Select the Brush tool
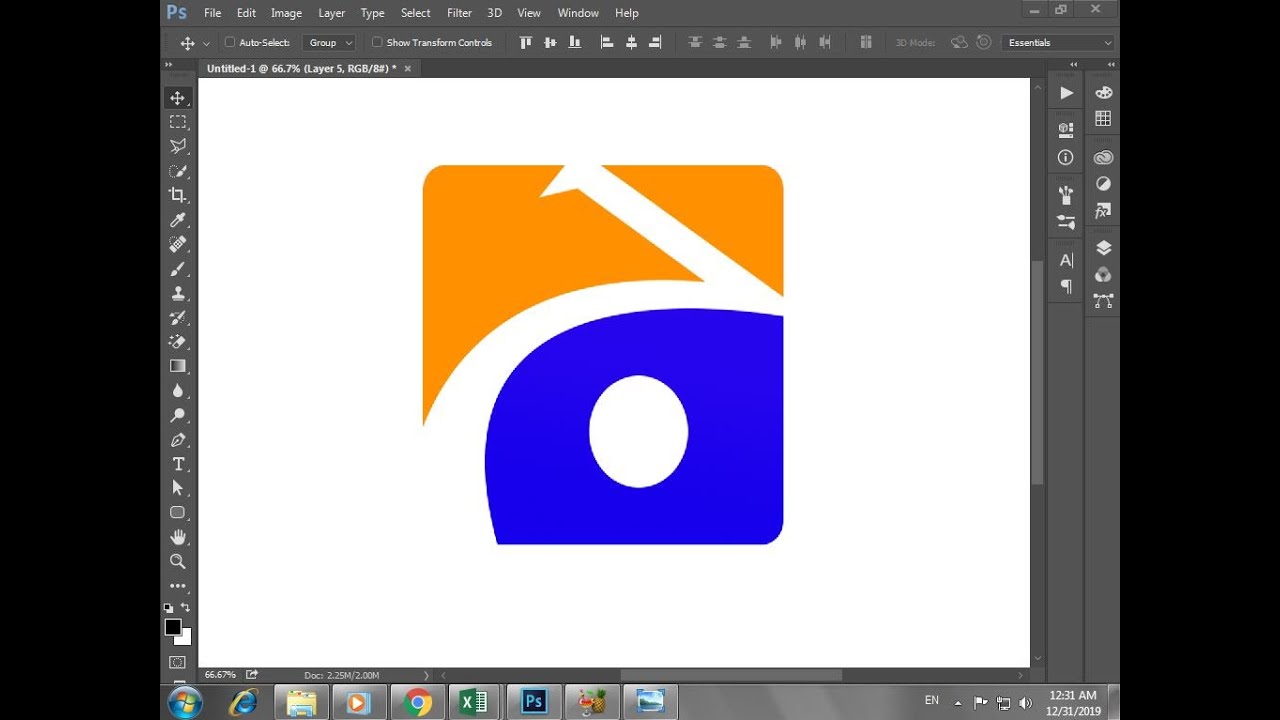 pos(178,269)
